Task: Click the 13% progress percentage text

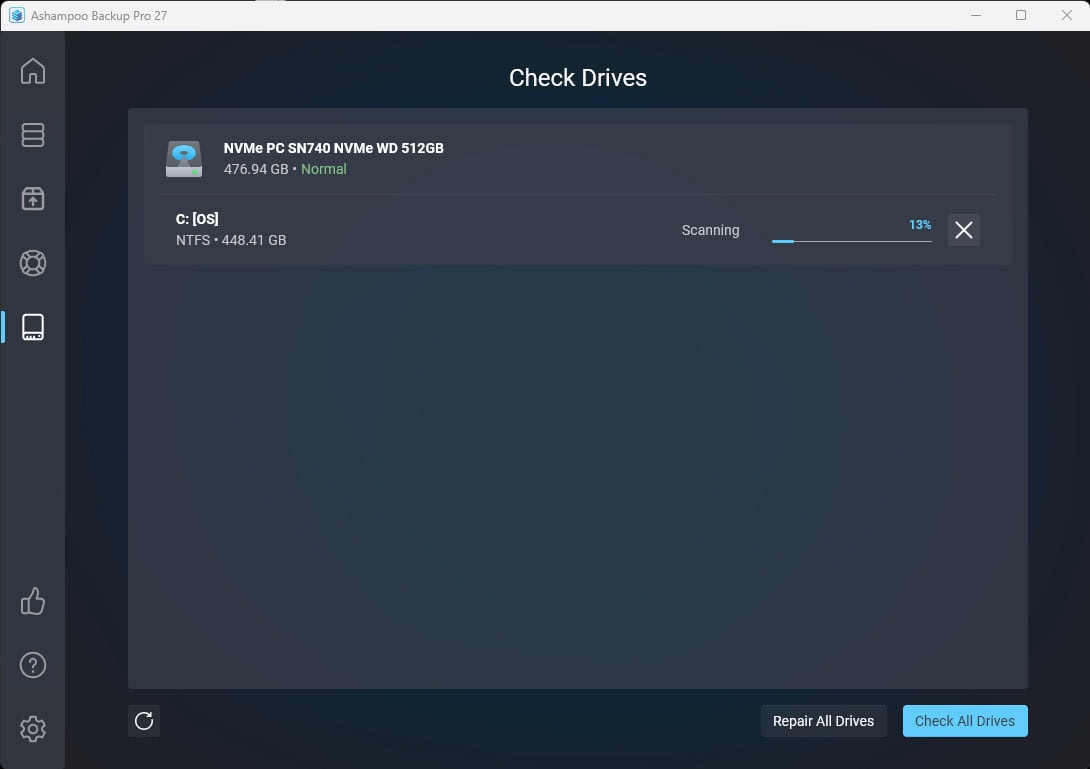Action: (x=919, y=225)
